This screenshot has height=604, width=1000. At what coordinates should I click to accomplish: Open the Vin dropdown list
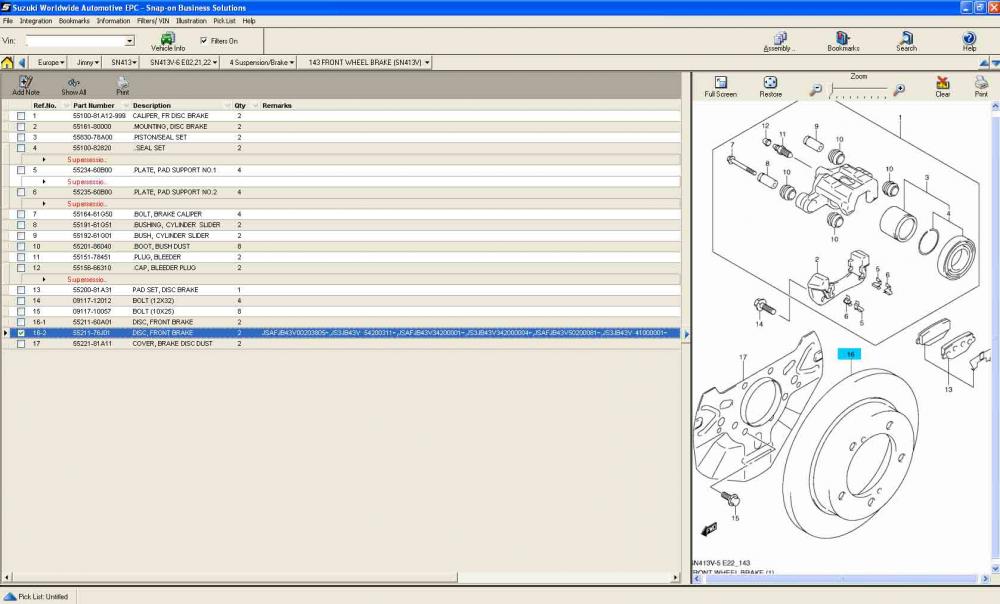[130, 41]
